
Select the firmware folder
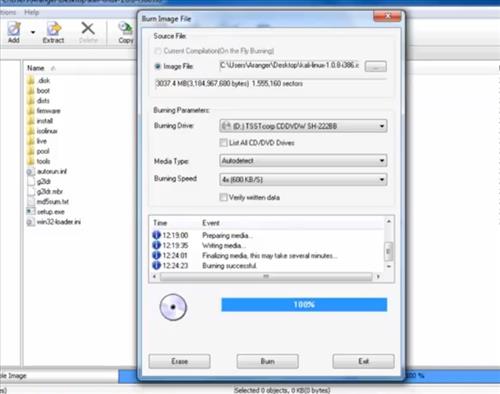44,111
